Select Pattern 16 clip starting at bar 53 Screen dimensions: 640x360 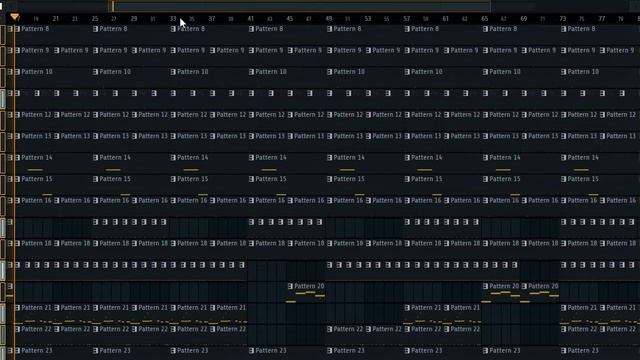tap(385, 207)
